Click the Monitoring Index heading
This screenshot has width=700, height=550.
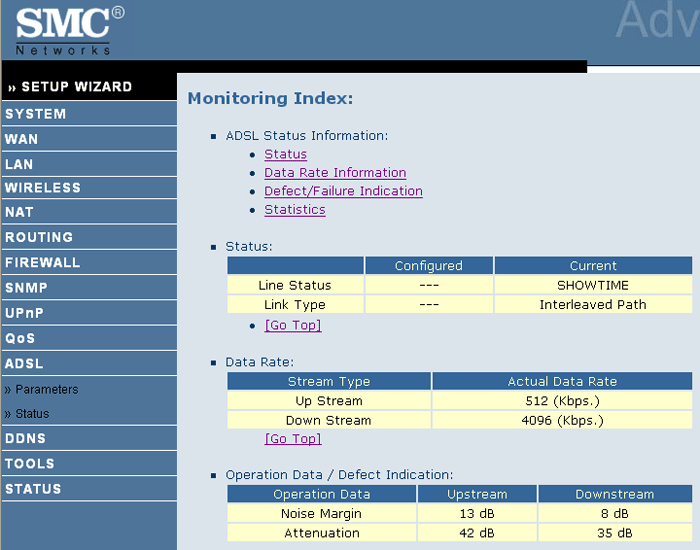[x=270, y=98]
